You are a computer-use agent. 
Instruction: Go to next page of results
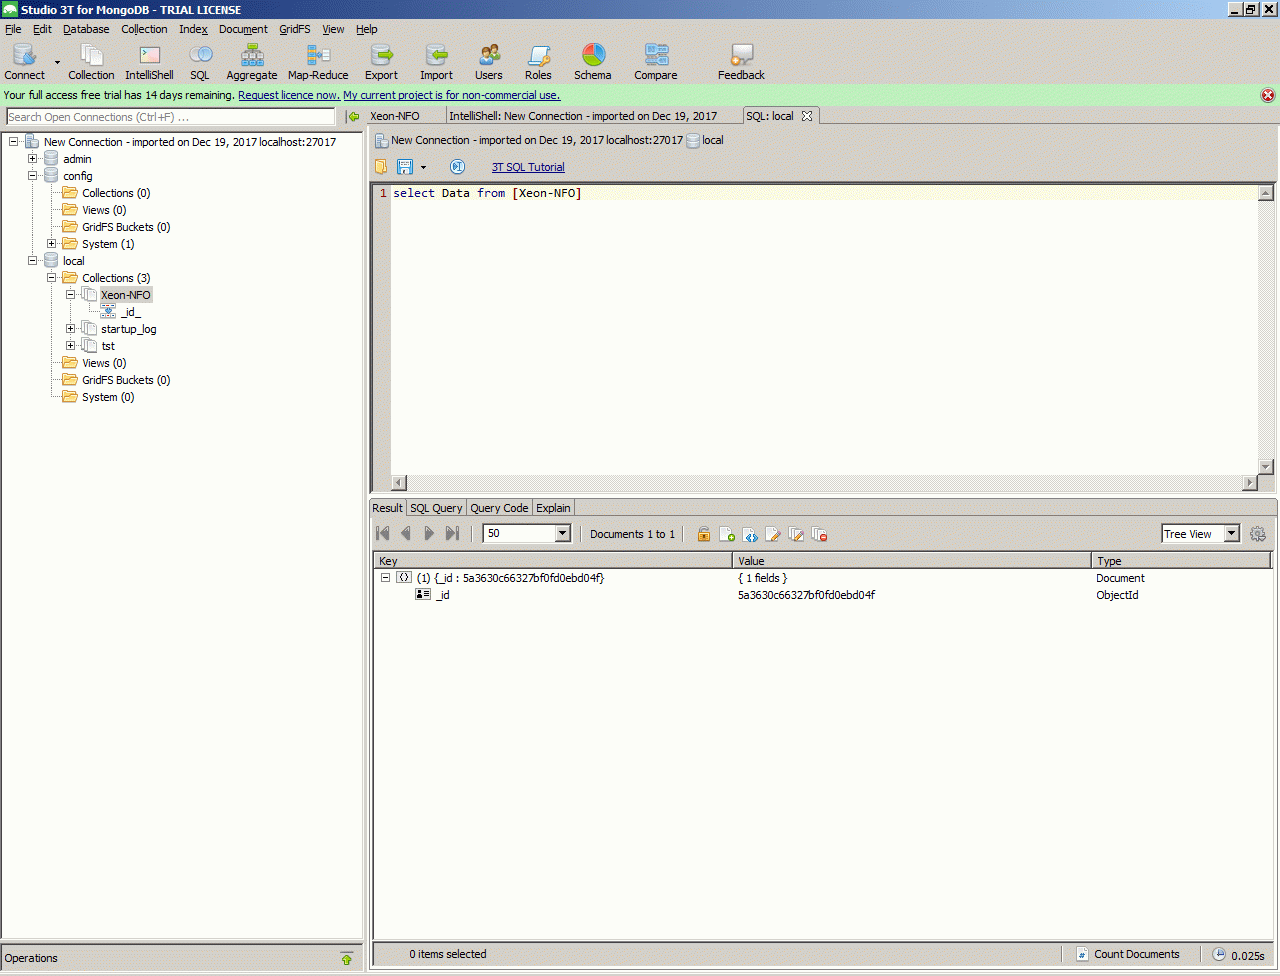coord(429,534)
